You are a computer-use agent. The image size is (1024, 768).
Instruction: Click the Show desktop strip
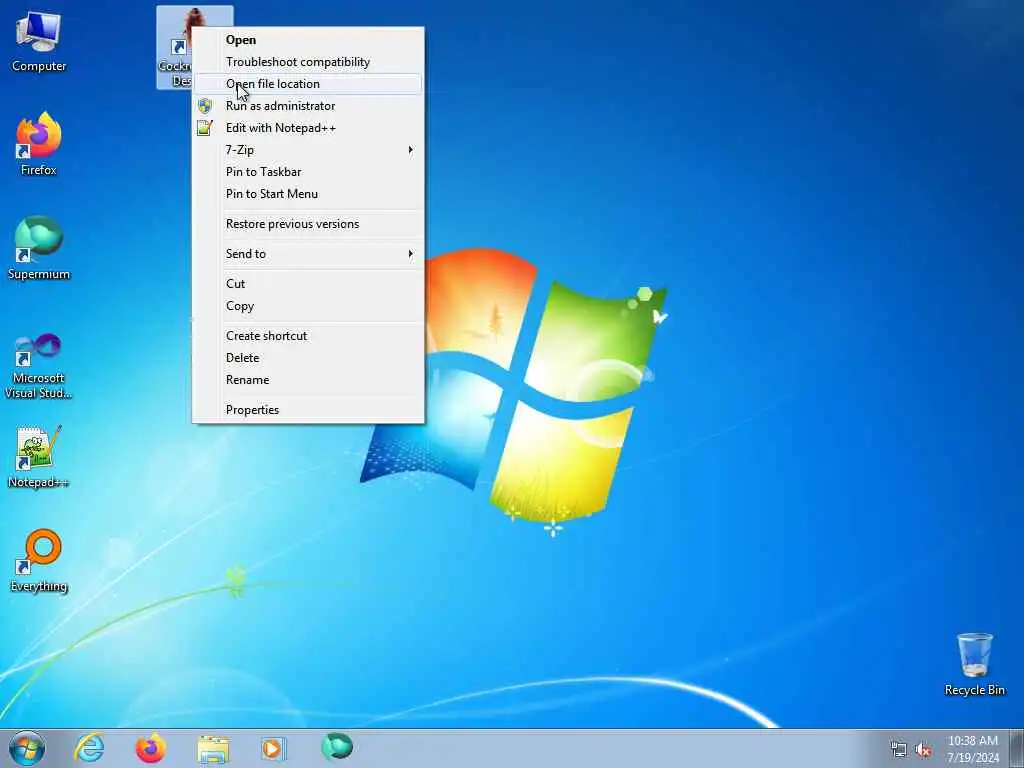pyautogui.click(x=1016, y=749)
